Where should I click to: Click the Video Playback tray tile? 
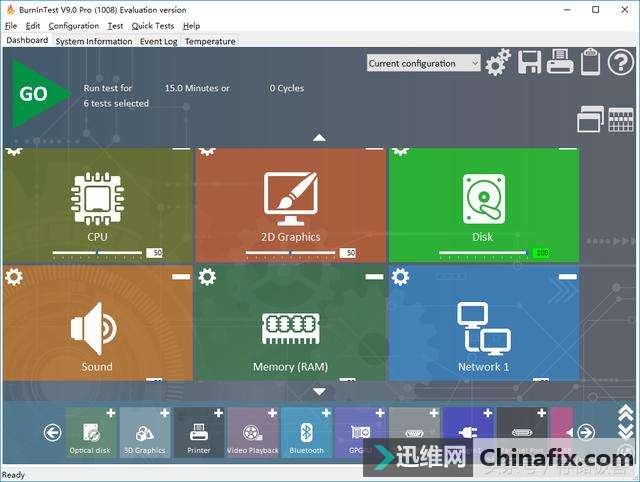pos(253,433)
